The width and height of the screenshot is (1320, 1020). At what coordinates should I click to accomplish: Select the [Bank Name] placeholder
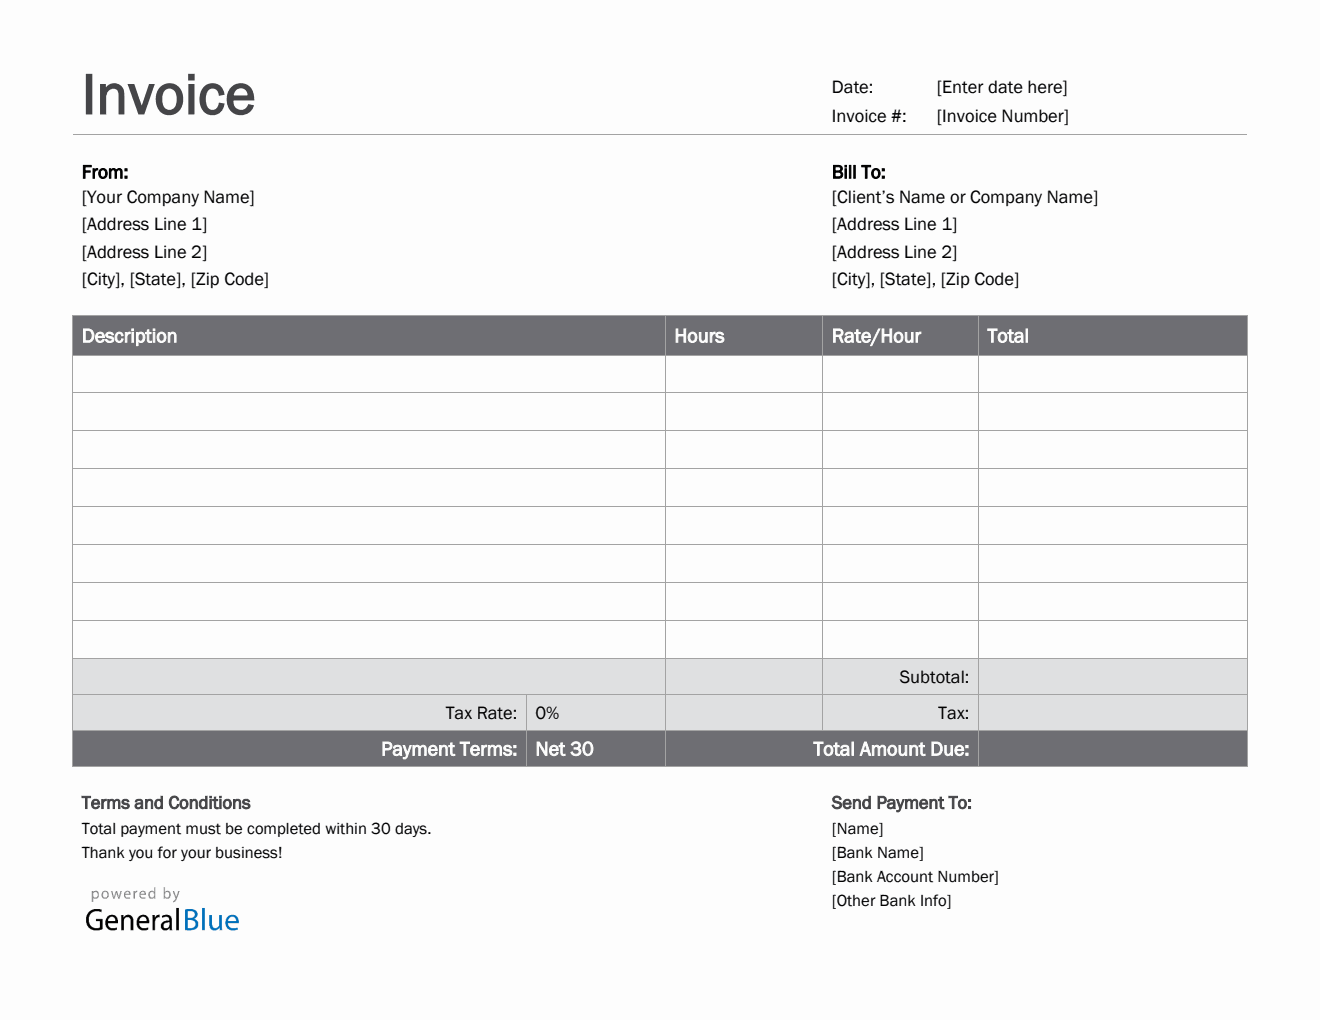tap(877, 853)
